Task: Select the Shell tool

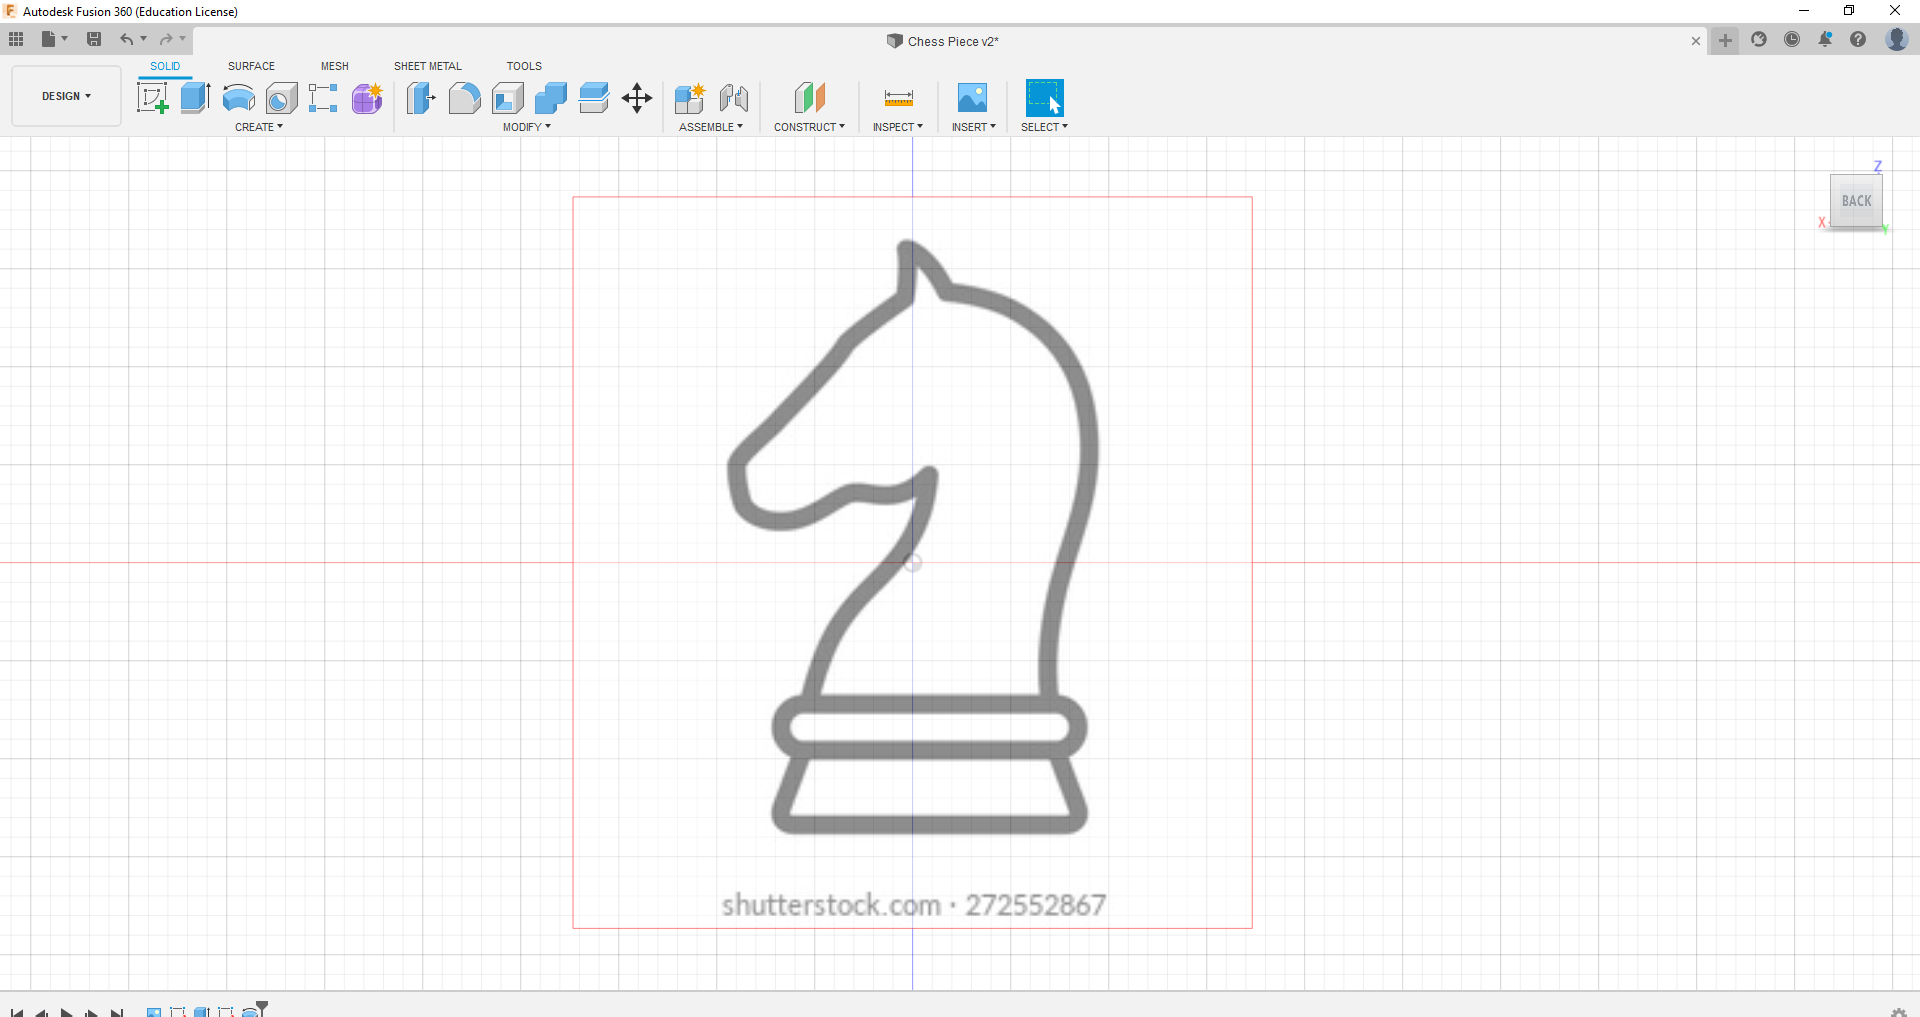Action: 508,98
